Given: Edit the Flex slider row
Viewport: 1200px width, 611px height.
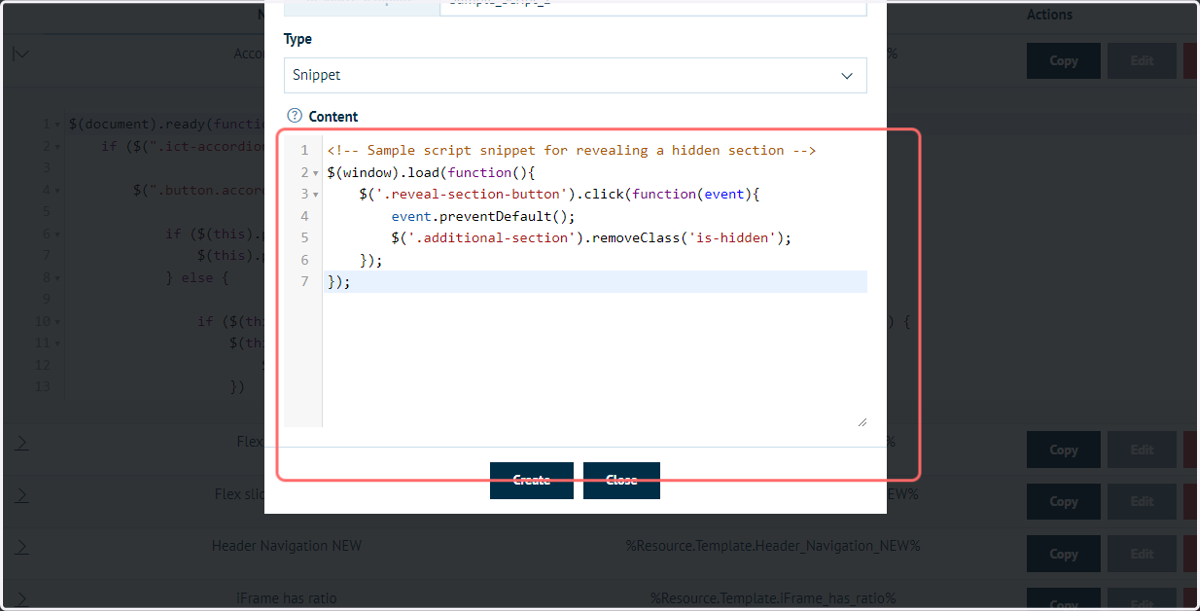Looking at the screenshot, I should click(x=1142, y=502).
